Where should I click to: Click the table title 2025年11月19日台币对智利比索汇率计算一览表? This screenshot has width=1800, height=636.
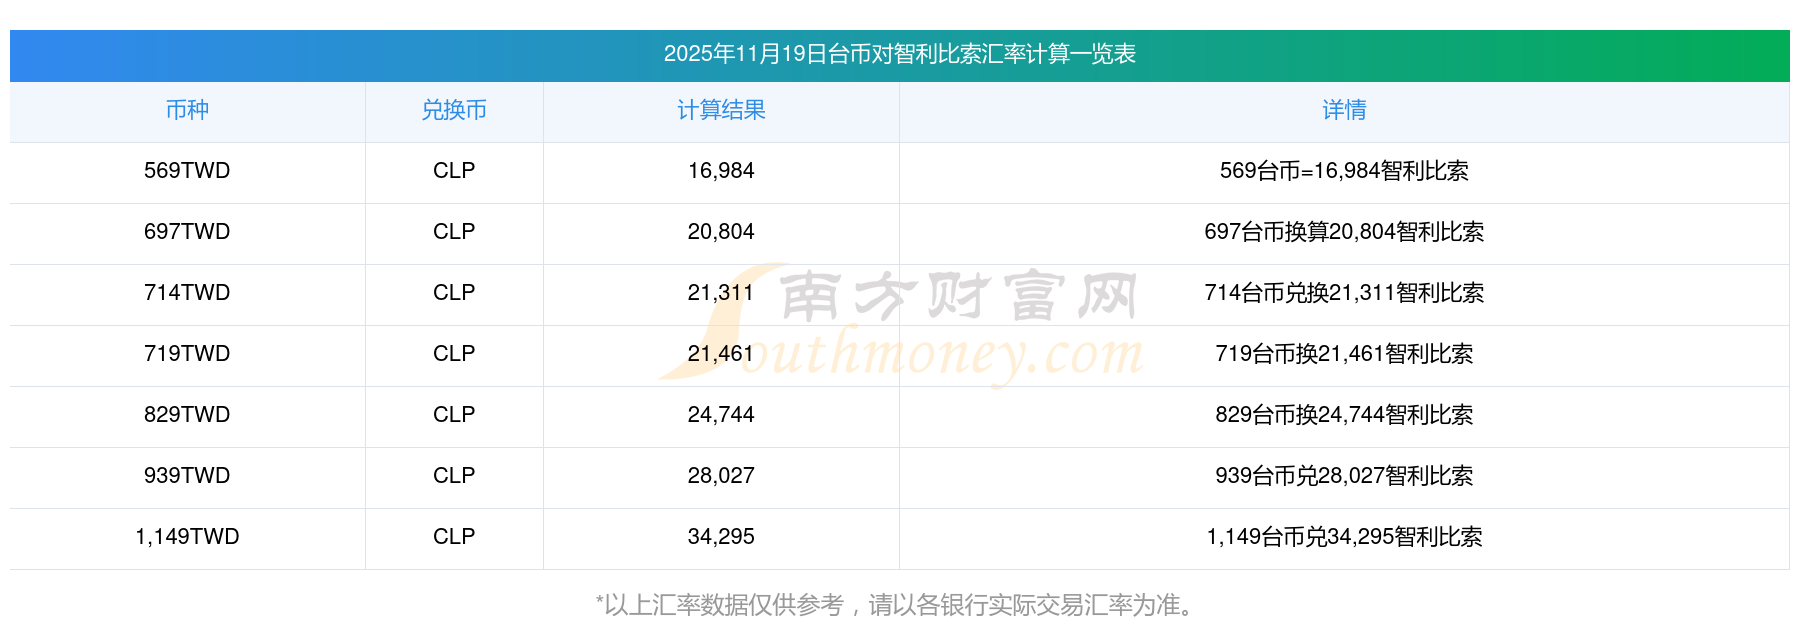pos(899,54)
